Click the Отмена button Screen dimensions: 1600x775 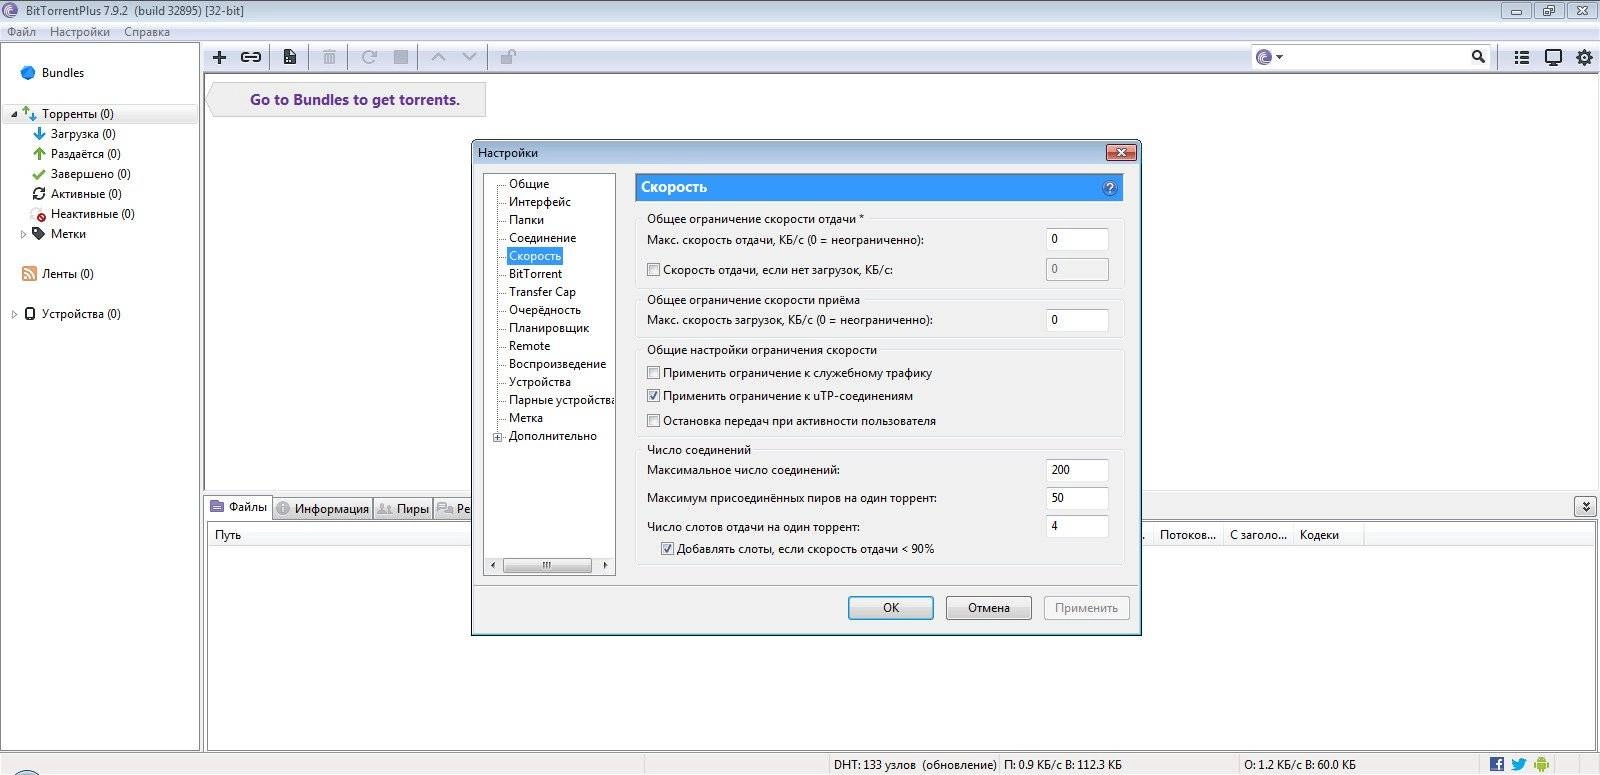989,608
